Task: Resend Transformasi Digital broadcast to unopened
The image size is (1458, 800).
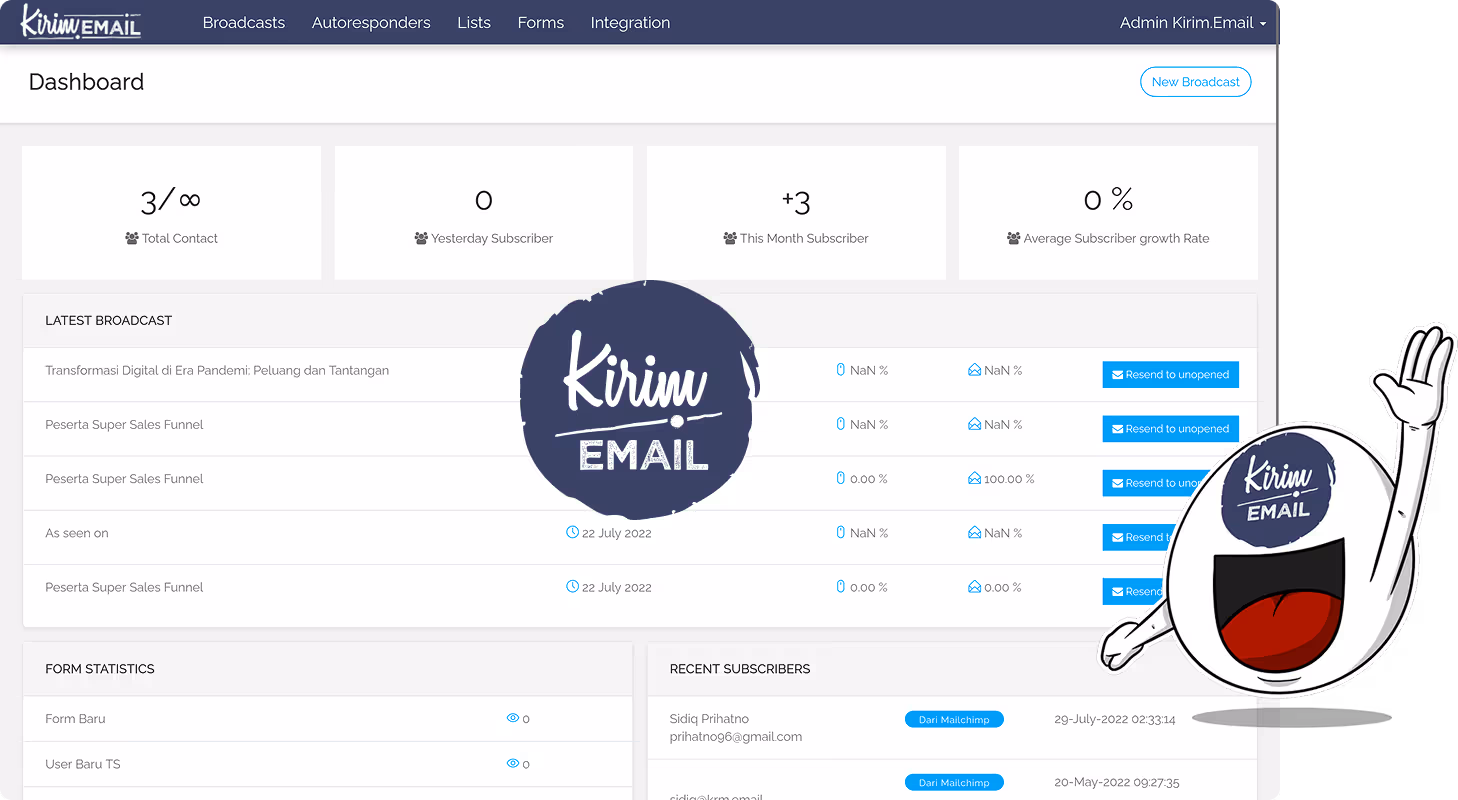Action: click(x=1170, y=375)
